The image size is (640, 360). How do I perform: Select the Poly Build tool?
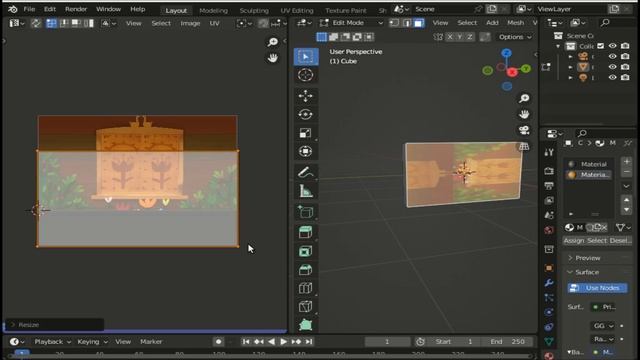point(306,324)
